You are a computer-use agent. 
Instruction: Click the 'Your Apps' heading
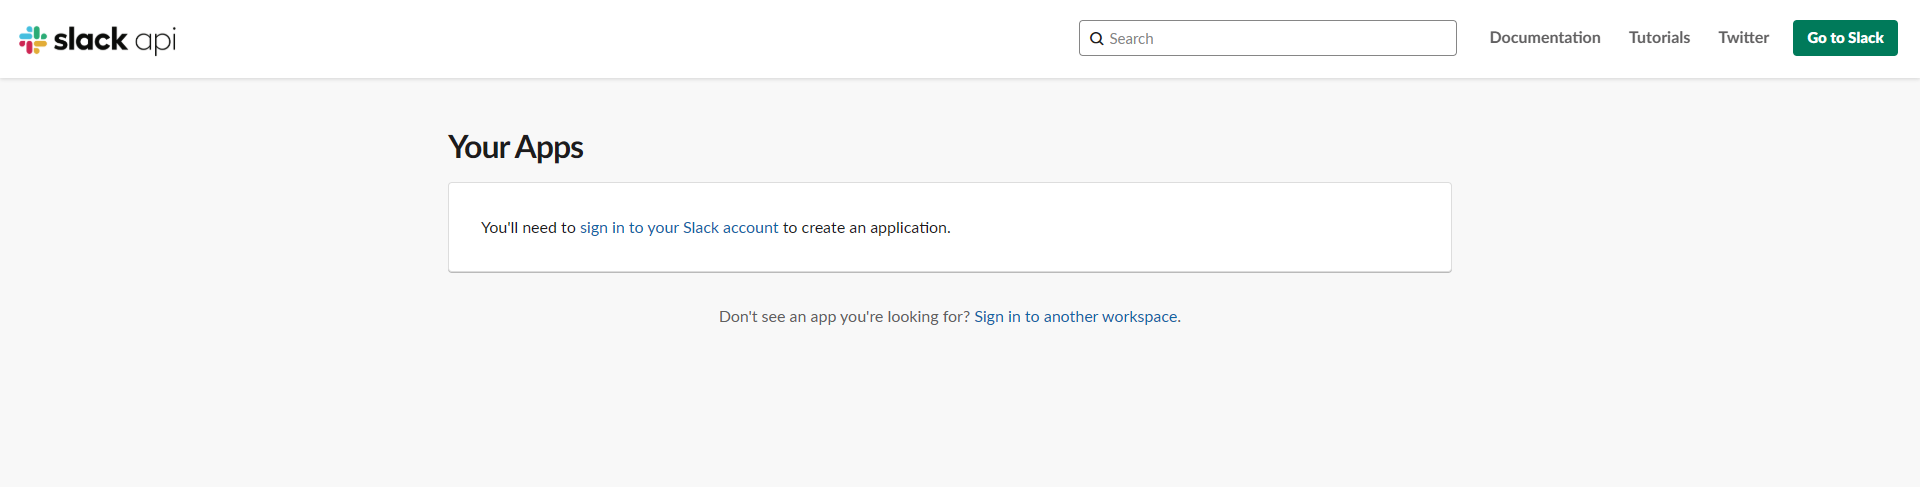515,148
